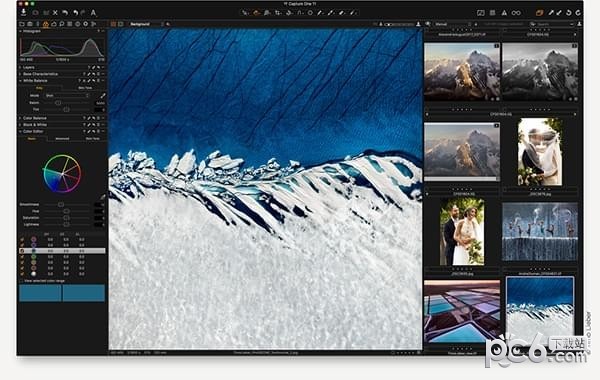Choose the Rotate straighten cursor tool

pyautogui.click(x=289, y=13)
